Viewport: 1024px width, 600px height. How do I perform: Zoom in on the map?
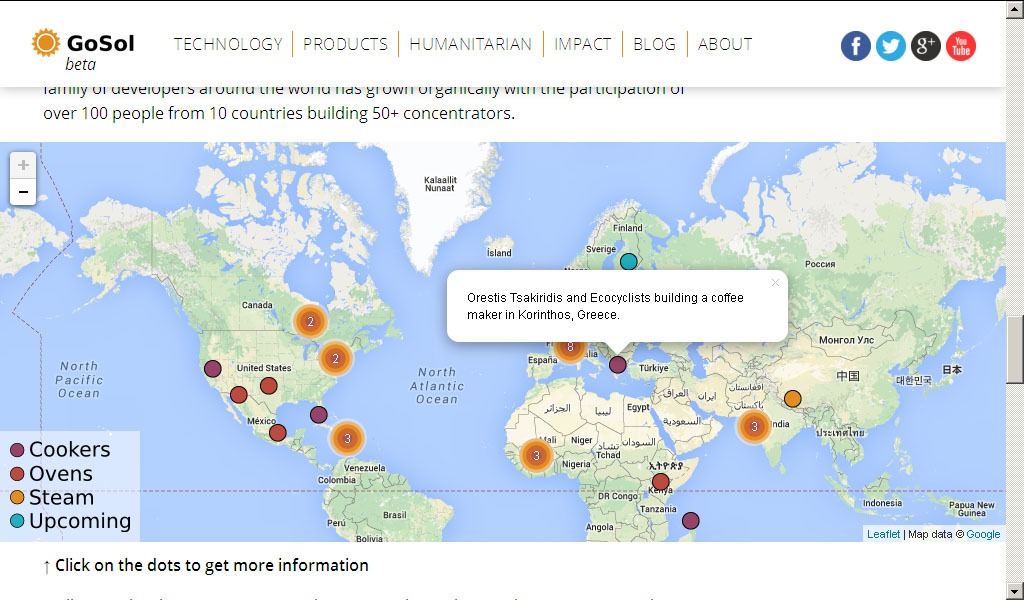pos(23,165)
